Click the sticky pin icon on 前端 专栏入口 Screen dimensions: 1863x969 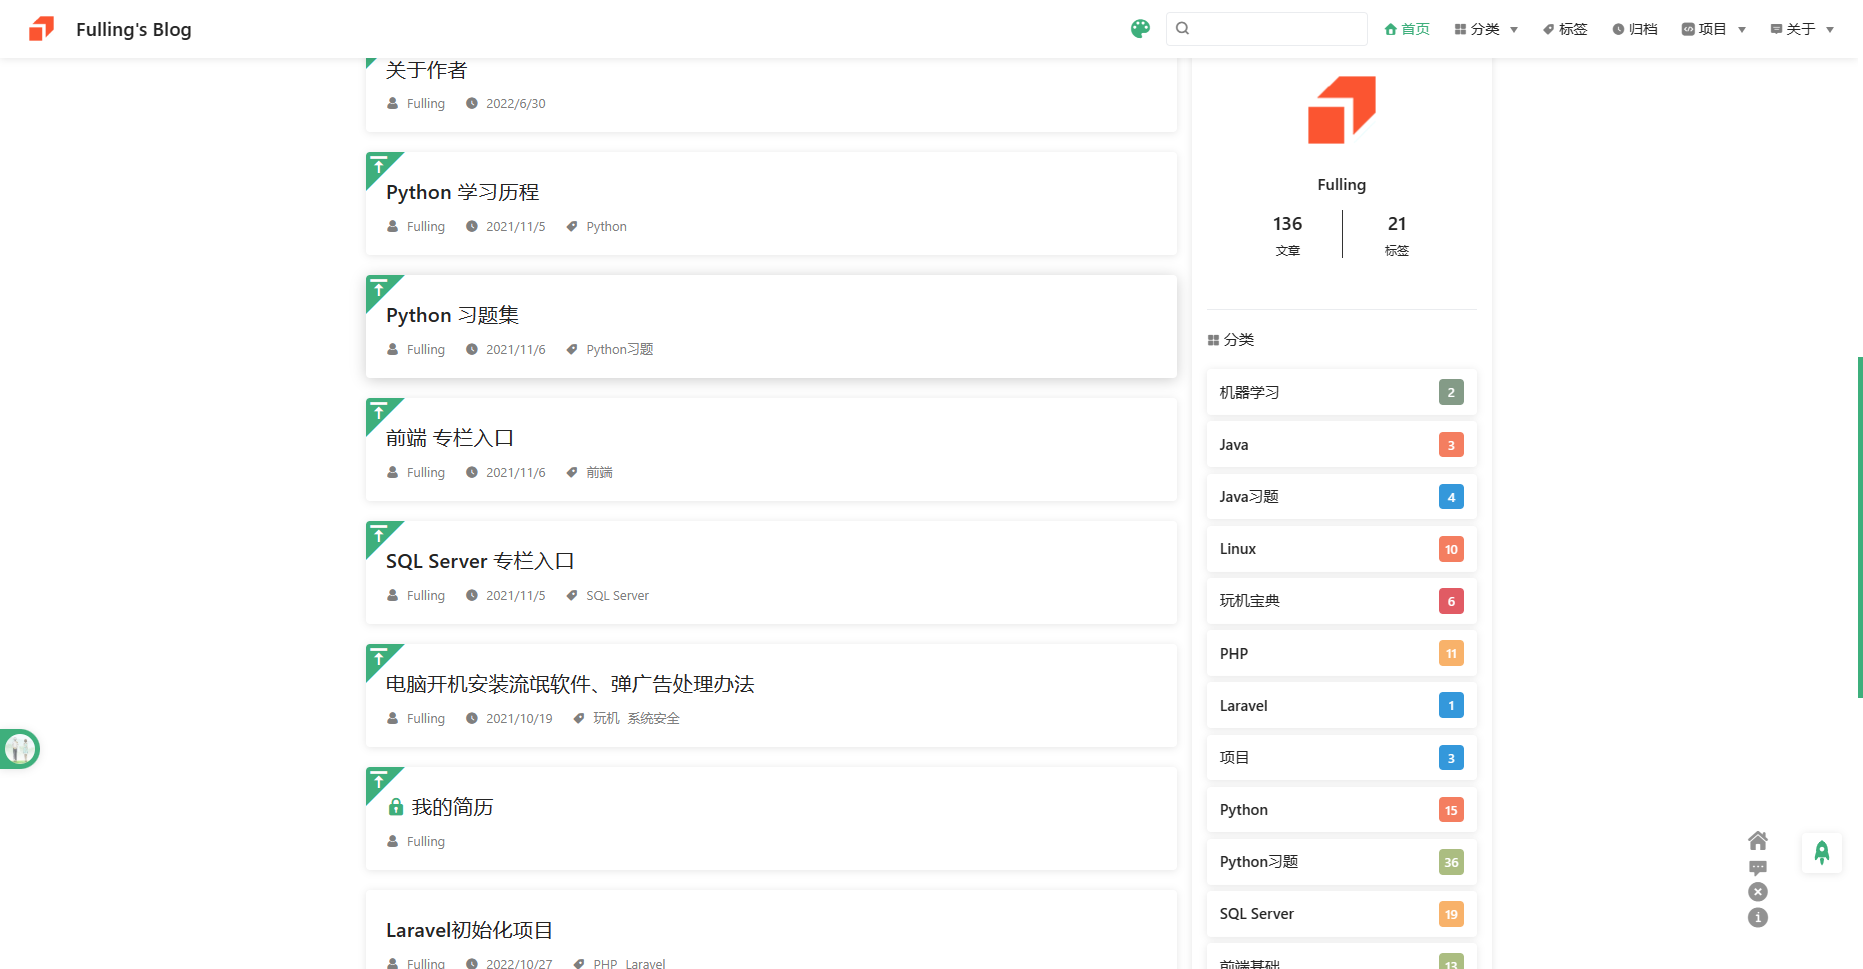[x=379, y=411]
